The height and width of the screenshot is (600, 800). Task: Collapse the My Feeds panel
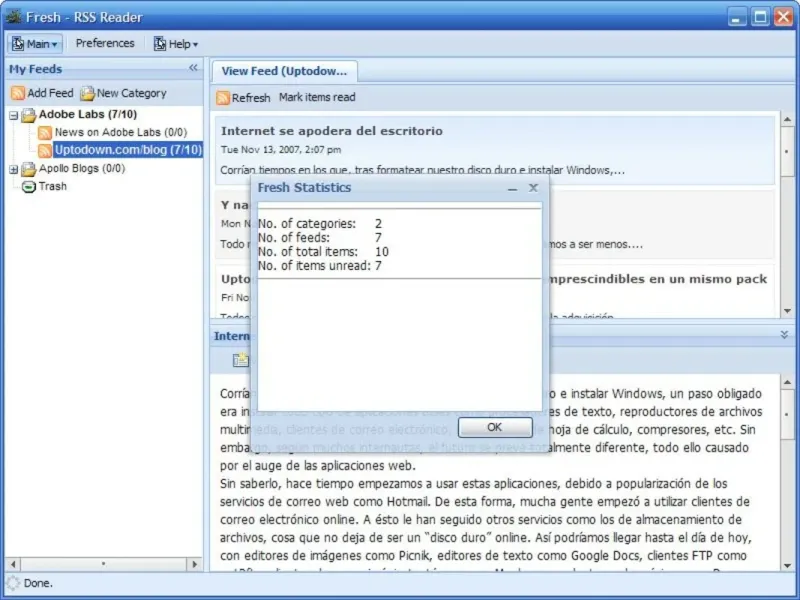pos(193,68)
